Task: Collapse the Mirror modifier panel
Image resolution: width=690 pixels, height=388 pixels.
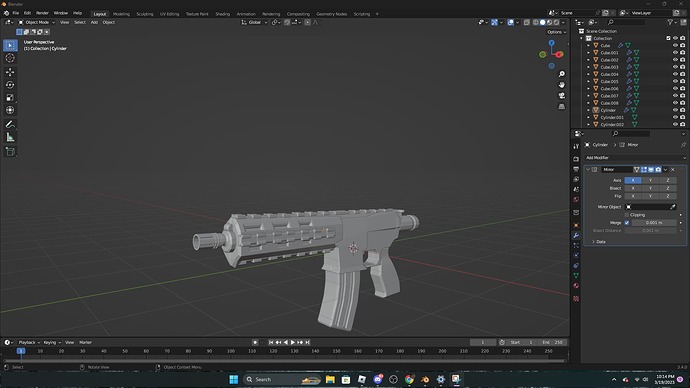Action: 588,169
